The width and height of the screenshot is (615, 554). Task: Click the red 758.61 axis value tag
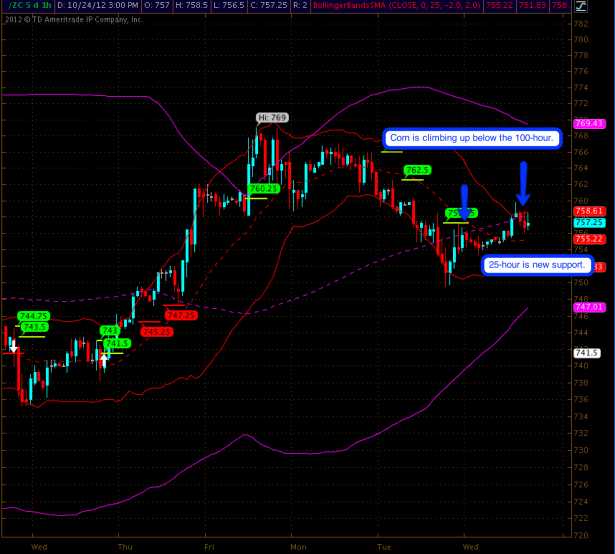pos(588,211)
